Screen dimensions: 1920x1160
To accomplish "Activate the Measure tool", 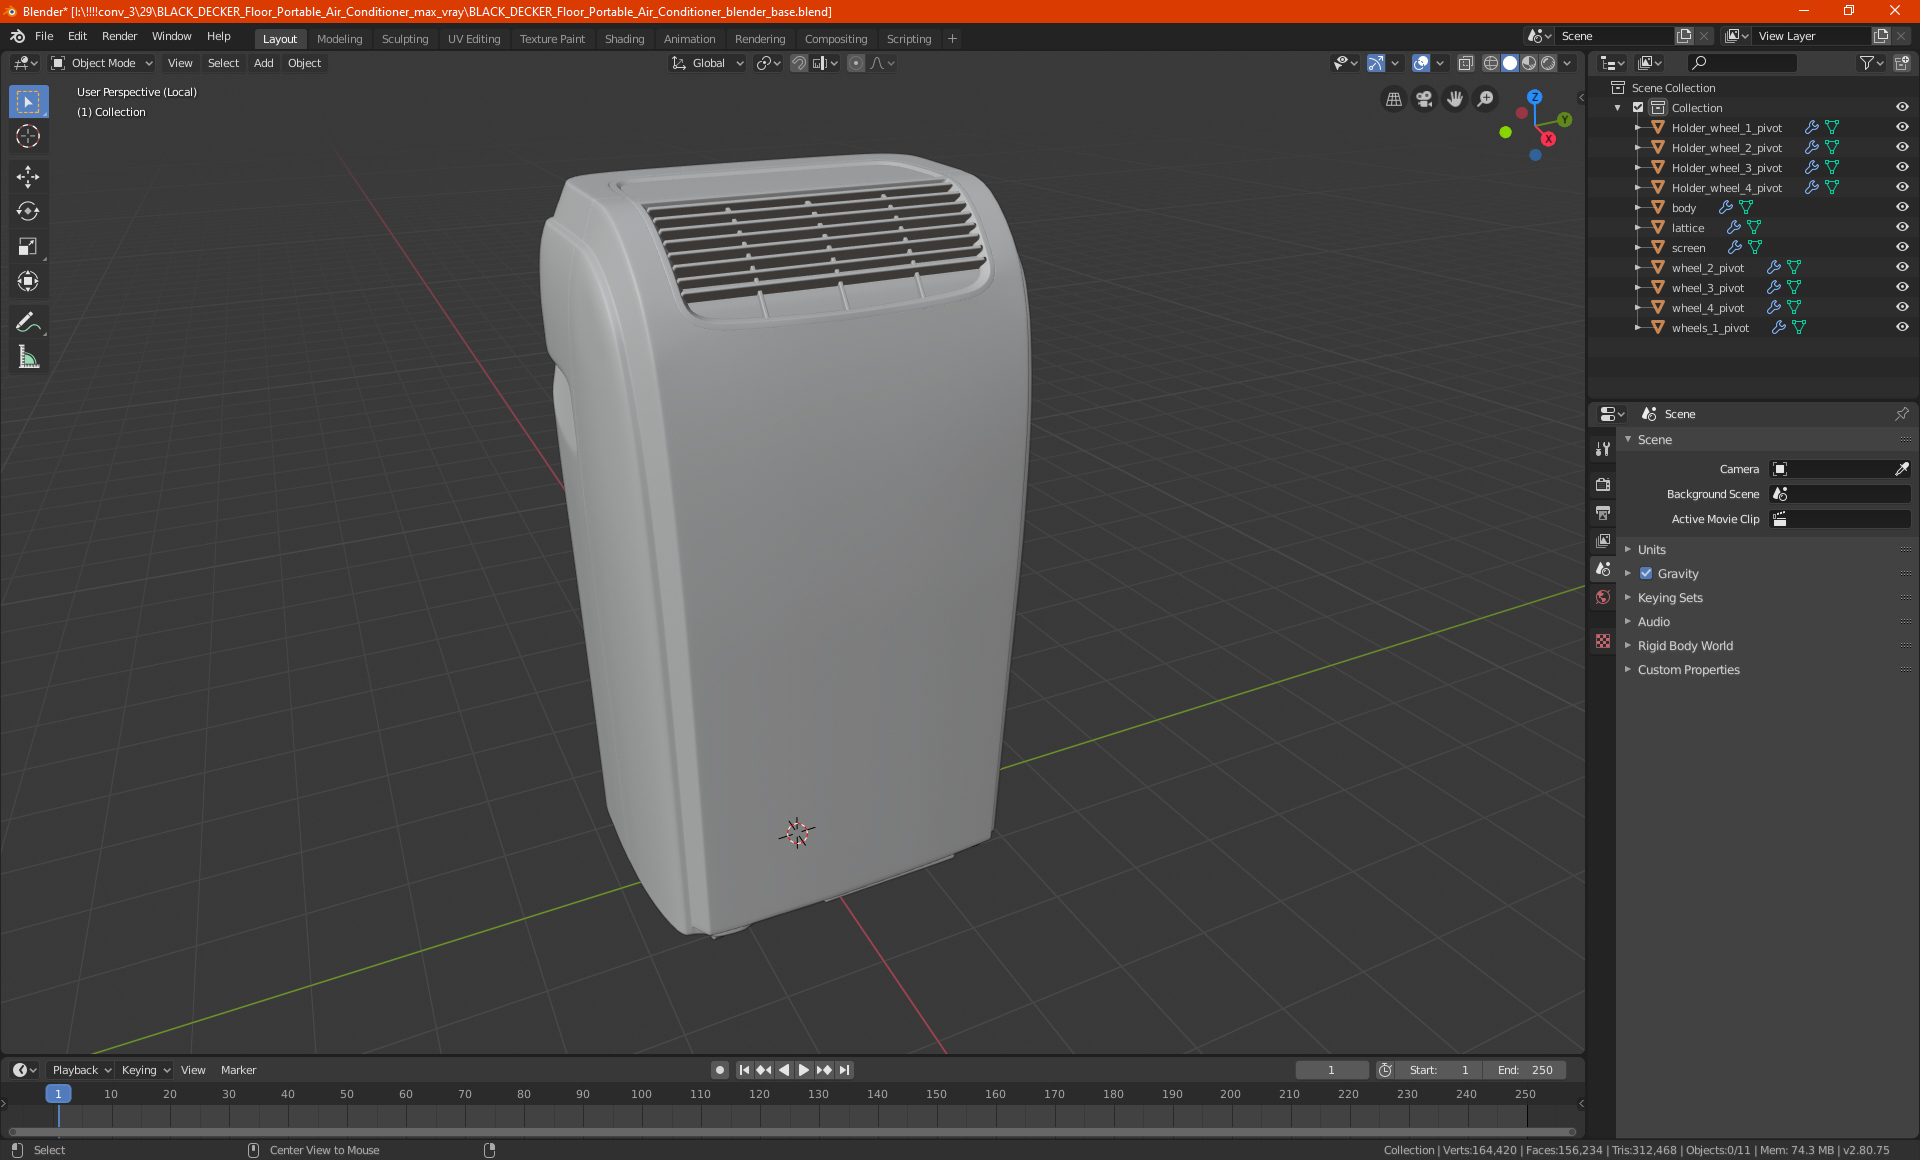I will click(x=28, y=357).
